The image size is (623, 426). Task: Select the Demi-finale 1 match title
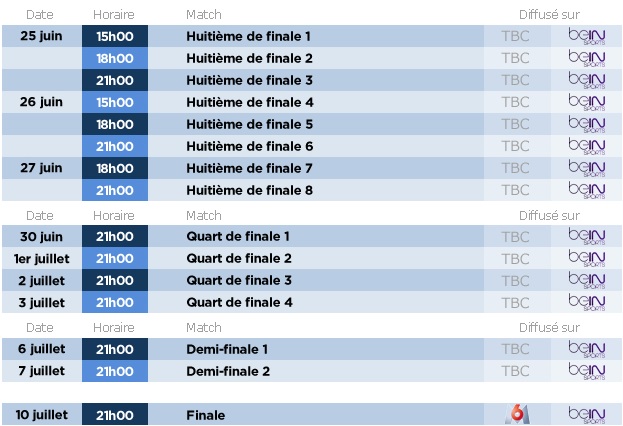227,349
